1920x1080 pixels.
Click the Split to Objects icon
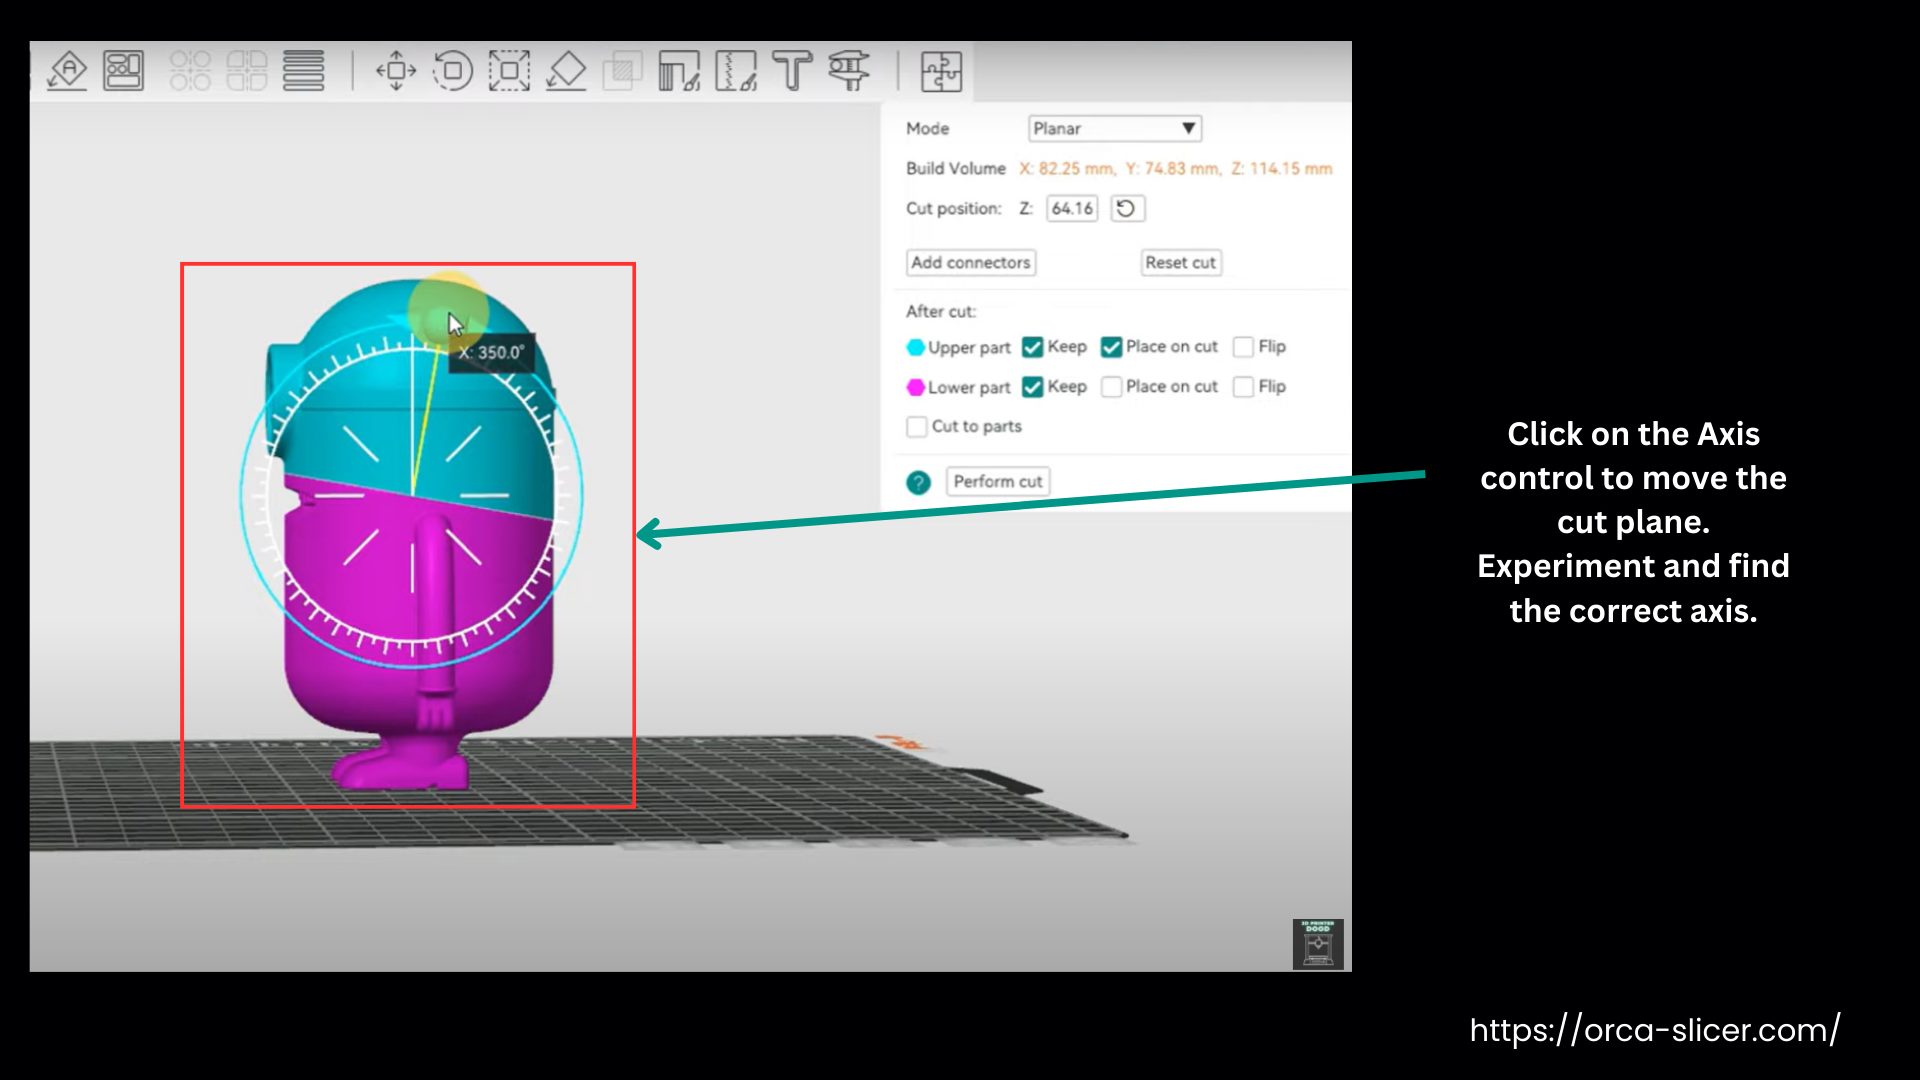[190, 71]
